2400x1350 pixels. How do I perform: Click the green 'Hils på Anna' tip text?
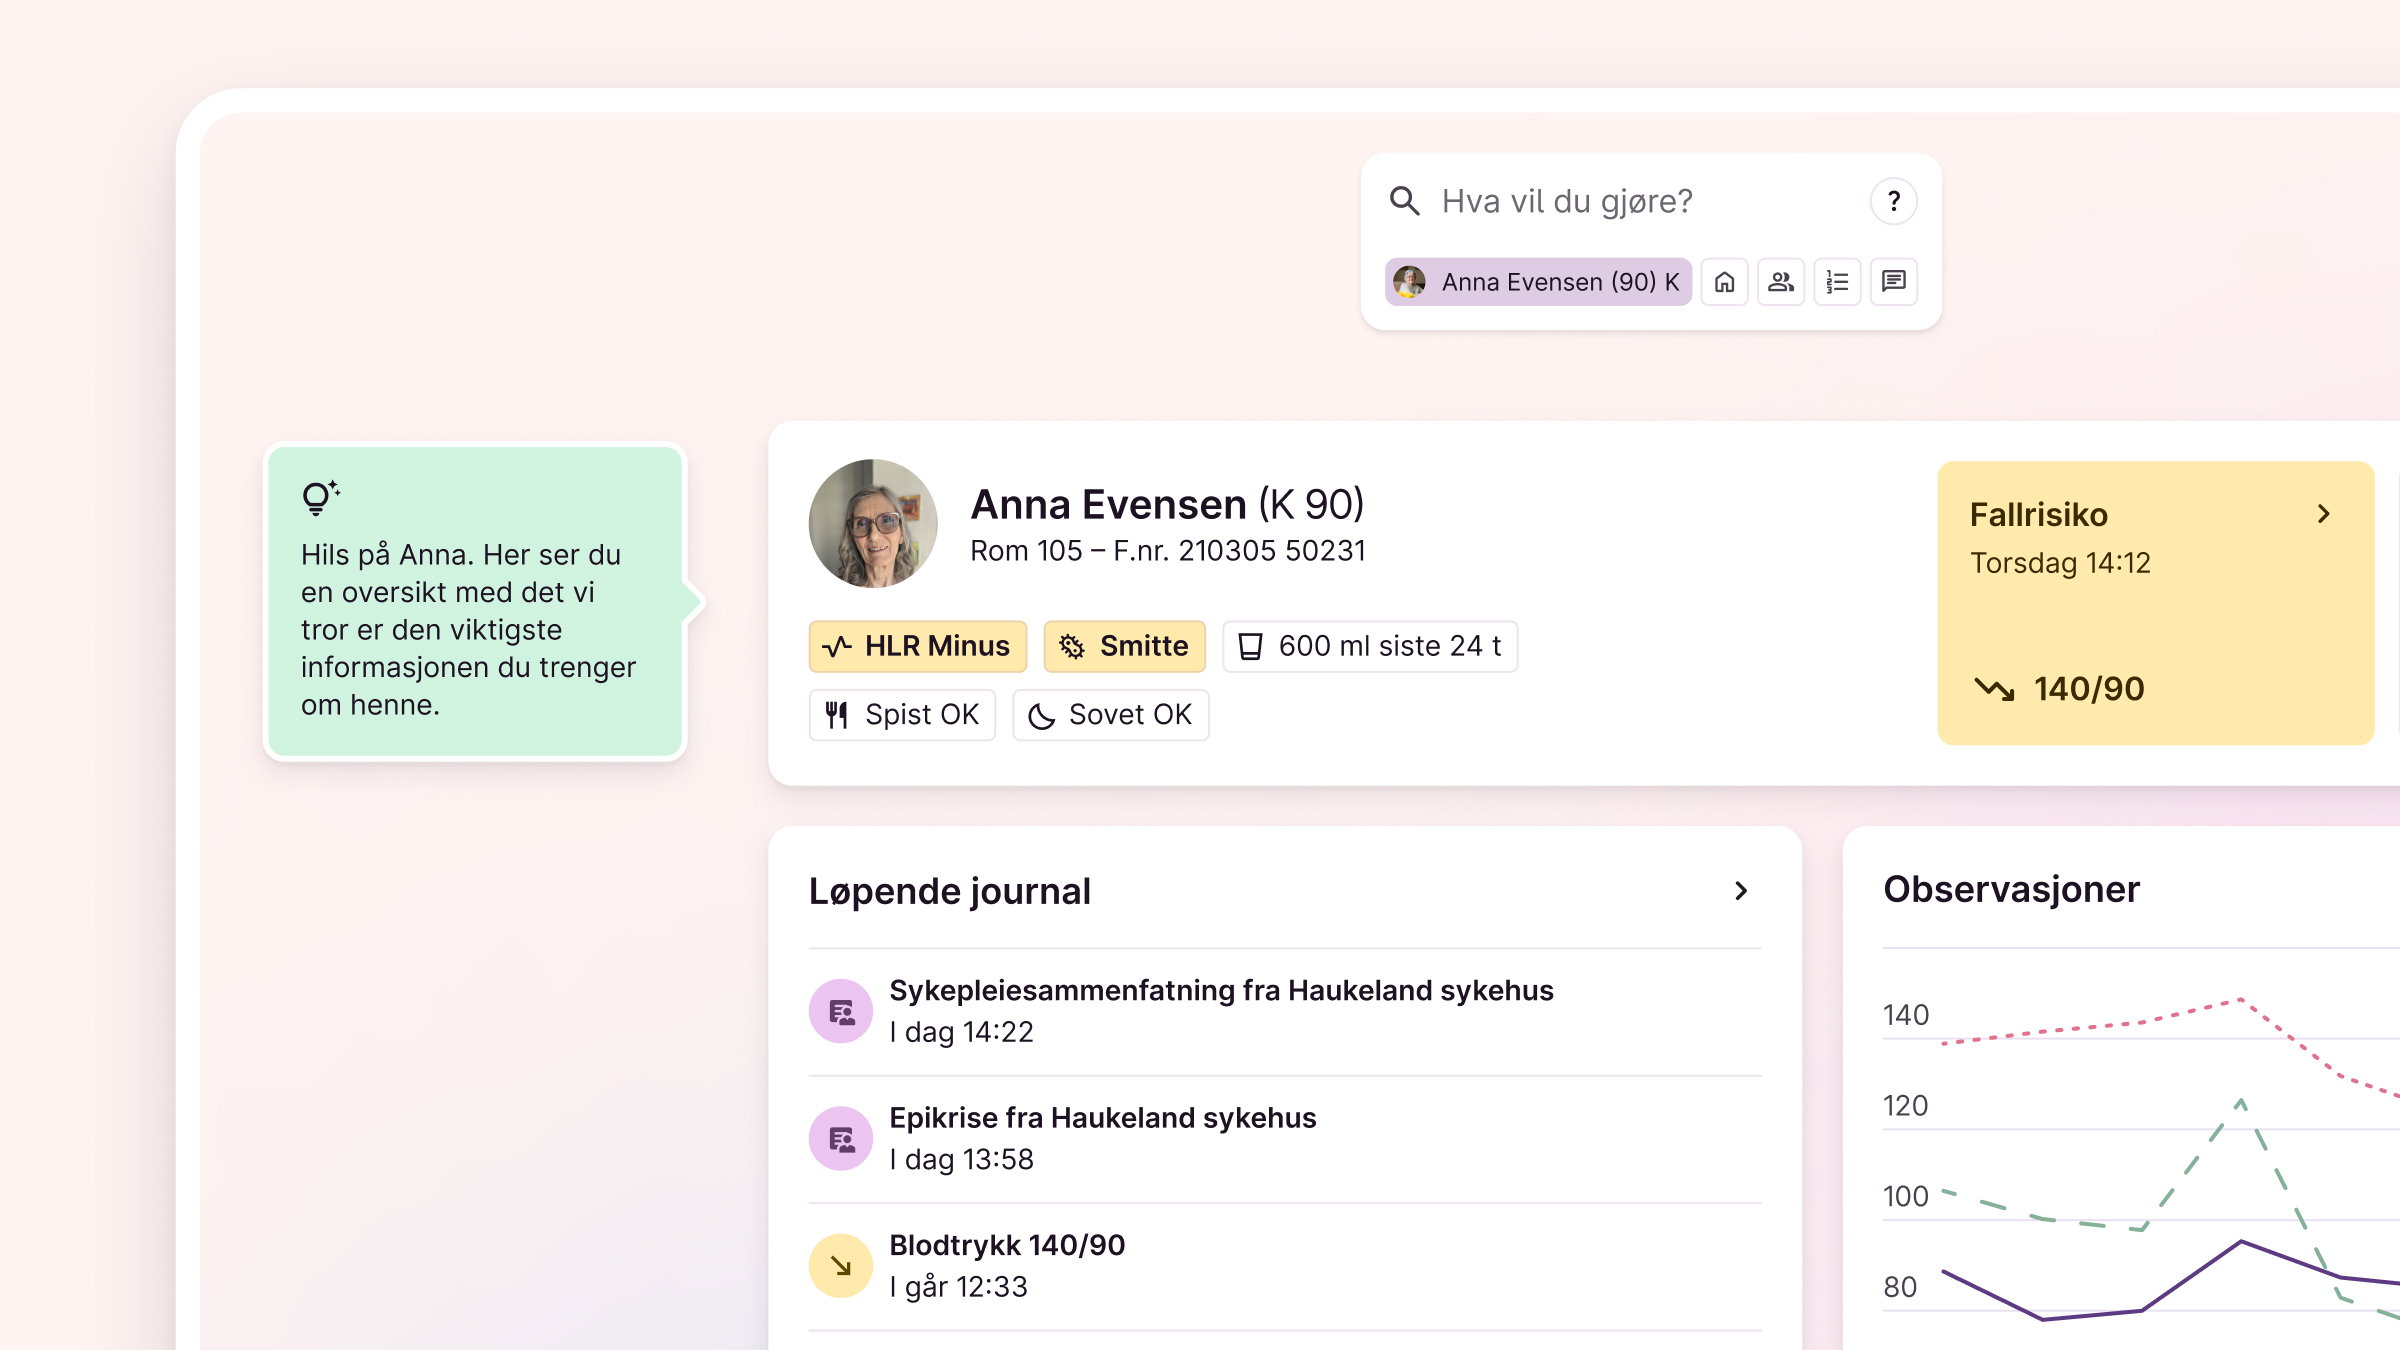click(468, 630)
